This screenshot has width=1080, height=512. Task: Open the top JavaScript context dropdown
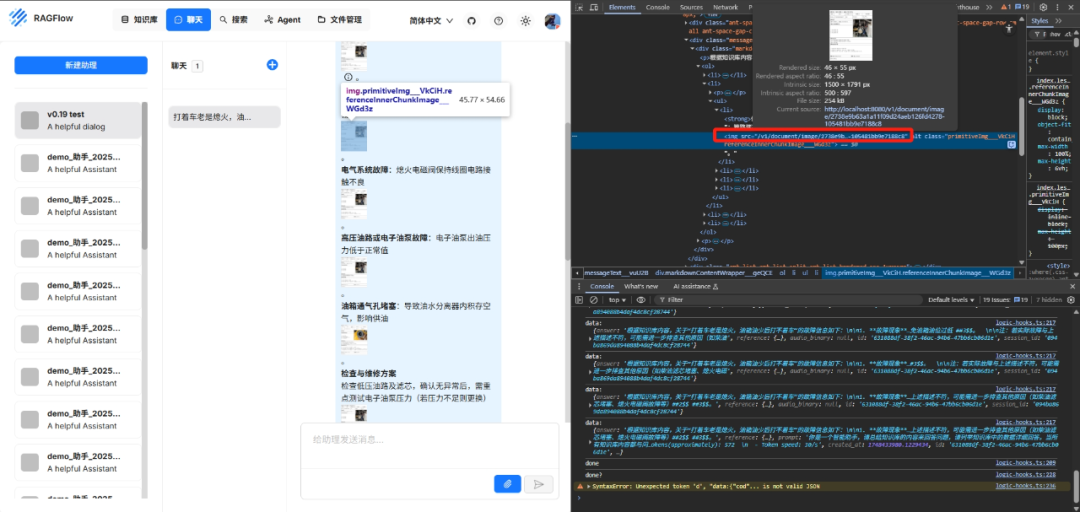[615, 300]
